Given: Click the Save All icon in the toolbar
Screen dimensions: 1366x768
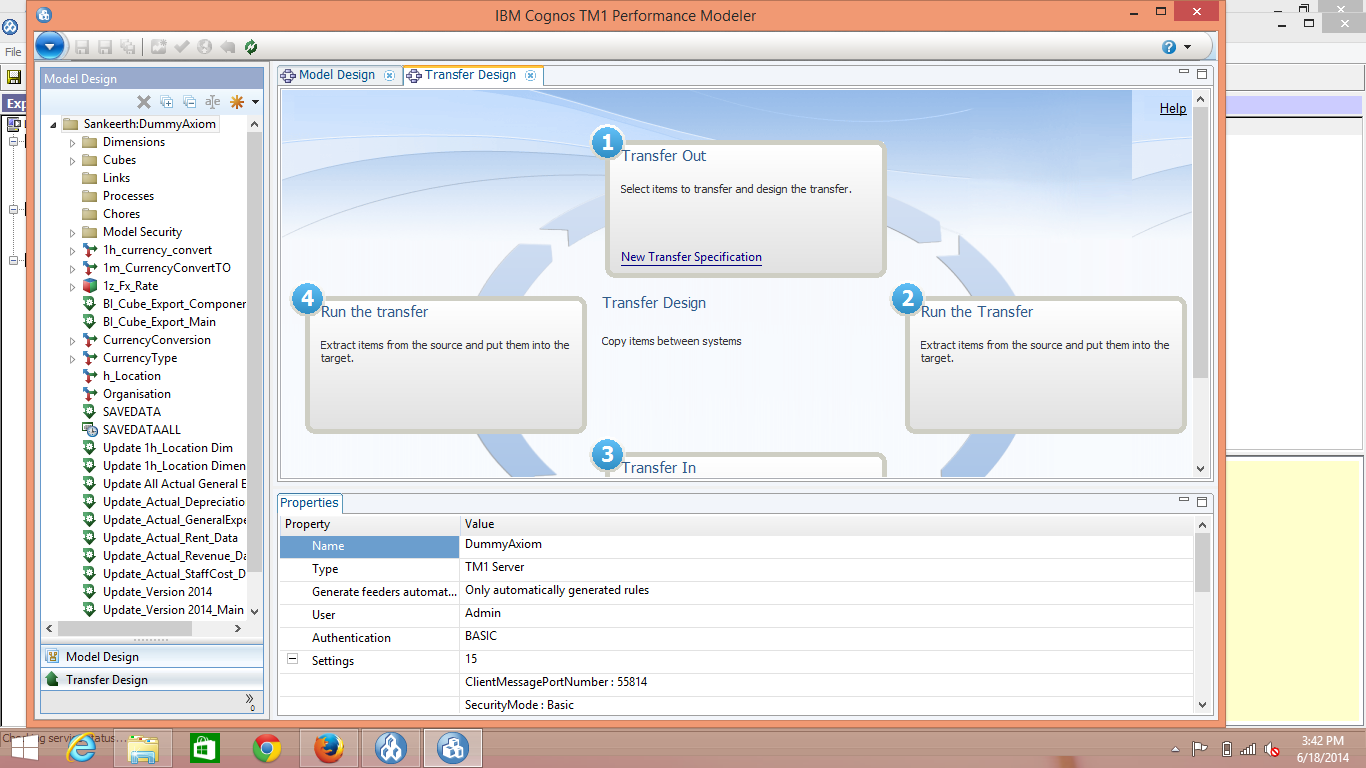Looking at the screenshot, I should point(128,47).
